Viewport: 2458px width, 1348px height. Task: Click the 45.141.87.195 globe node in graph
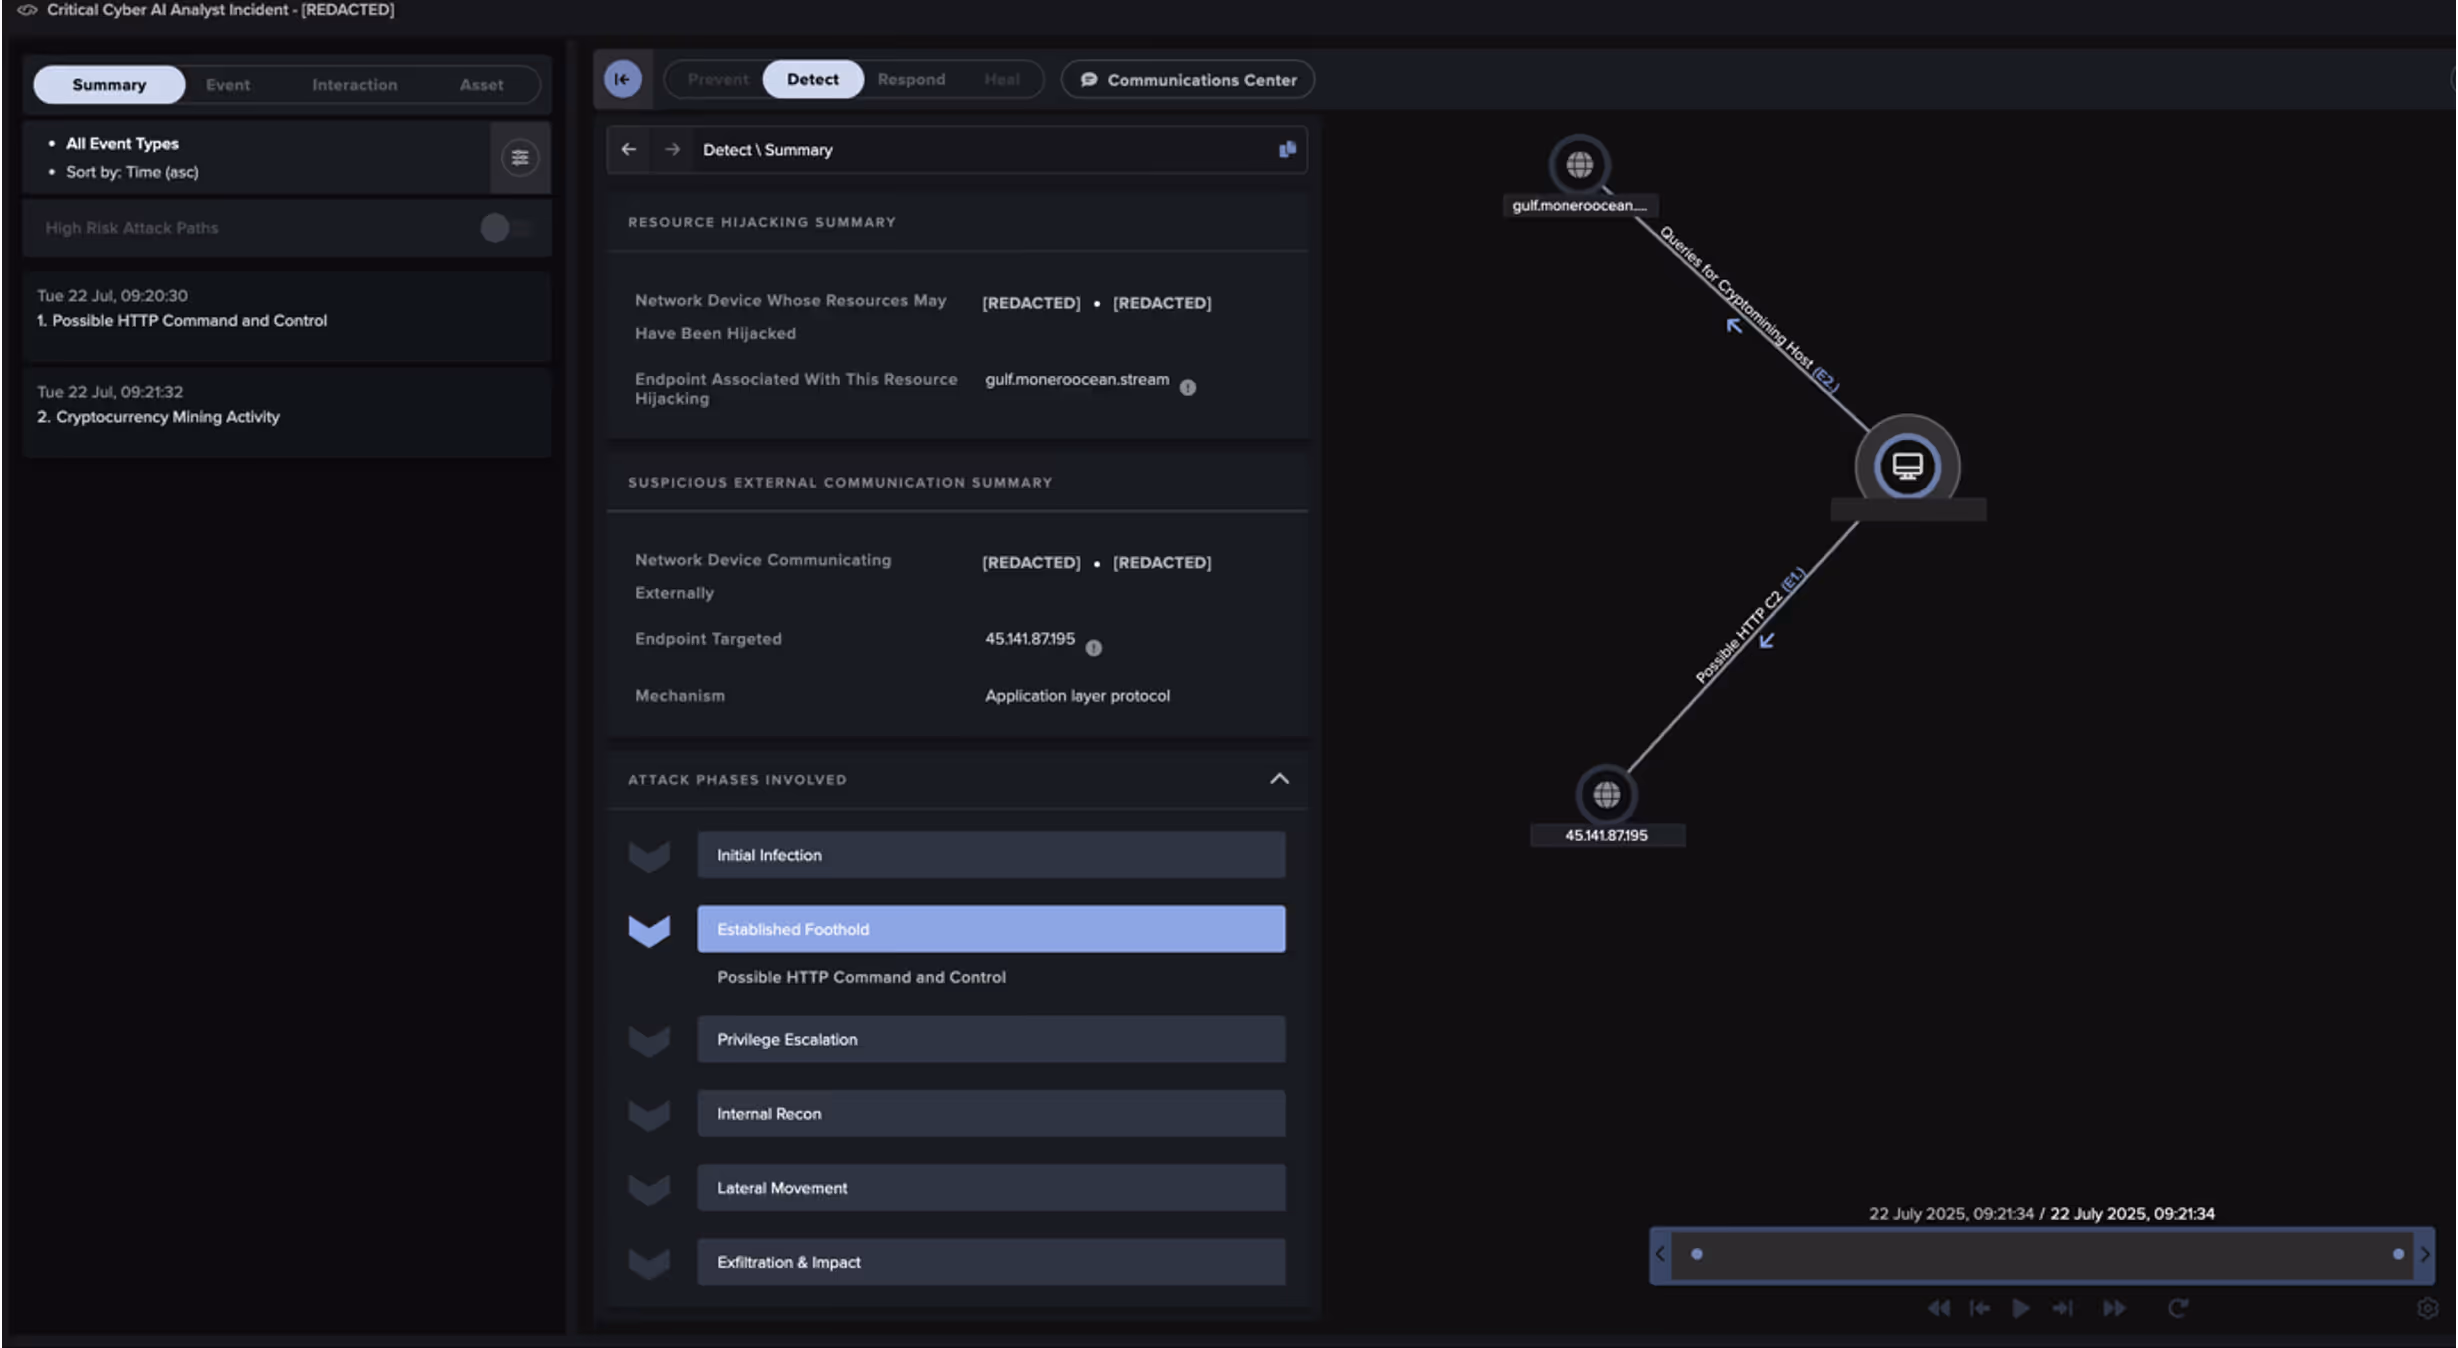coord(1606,795)
